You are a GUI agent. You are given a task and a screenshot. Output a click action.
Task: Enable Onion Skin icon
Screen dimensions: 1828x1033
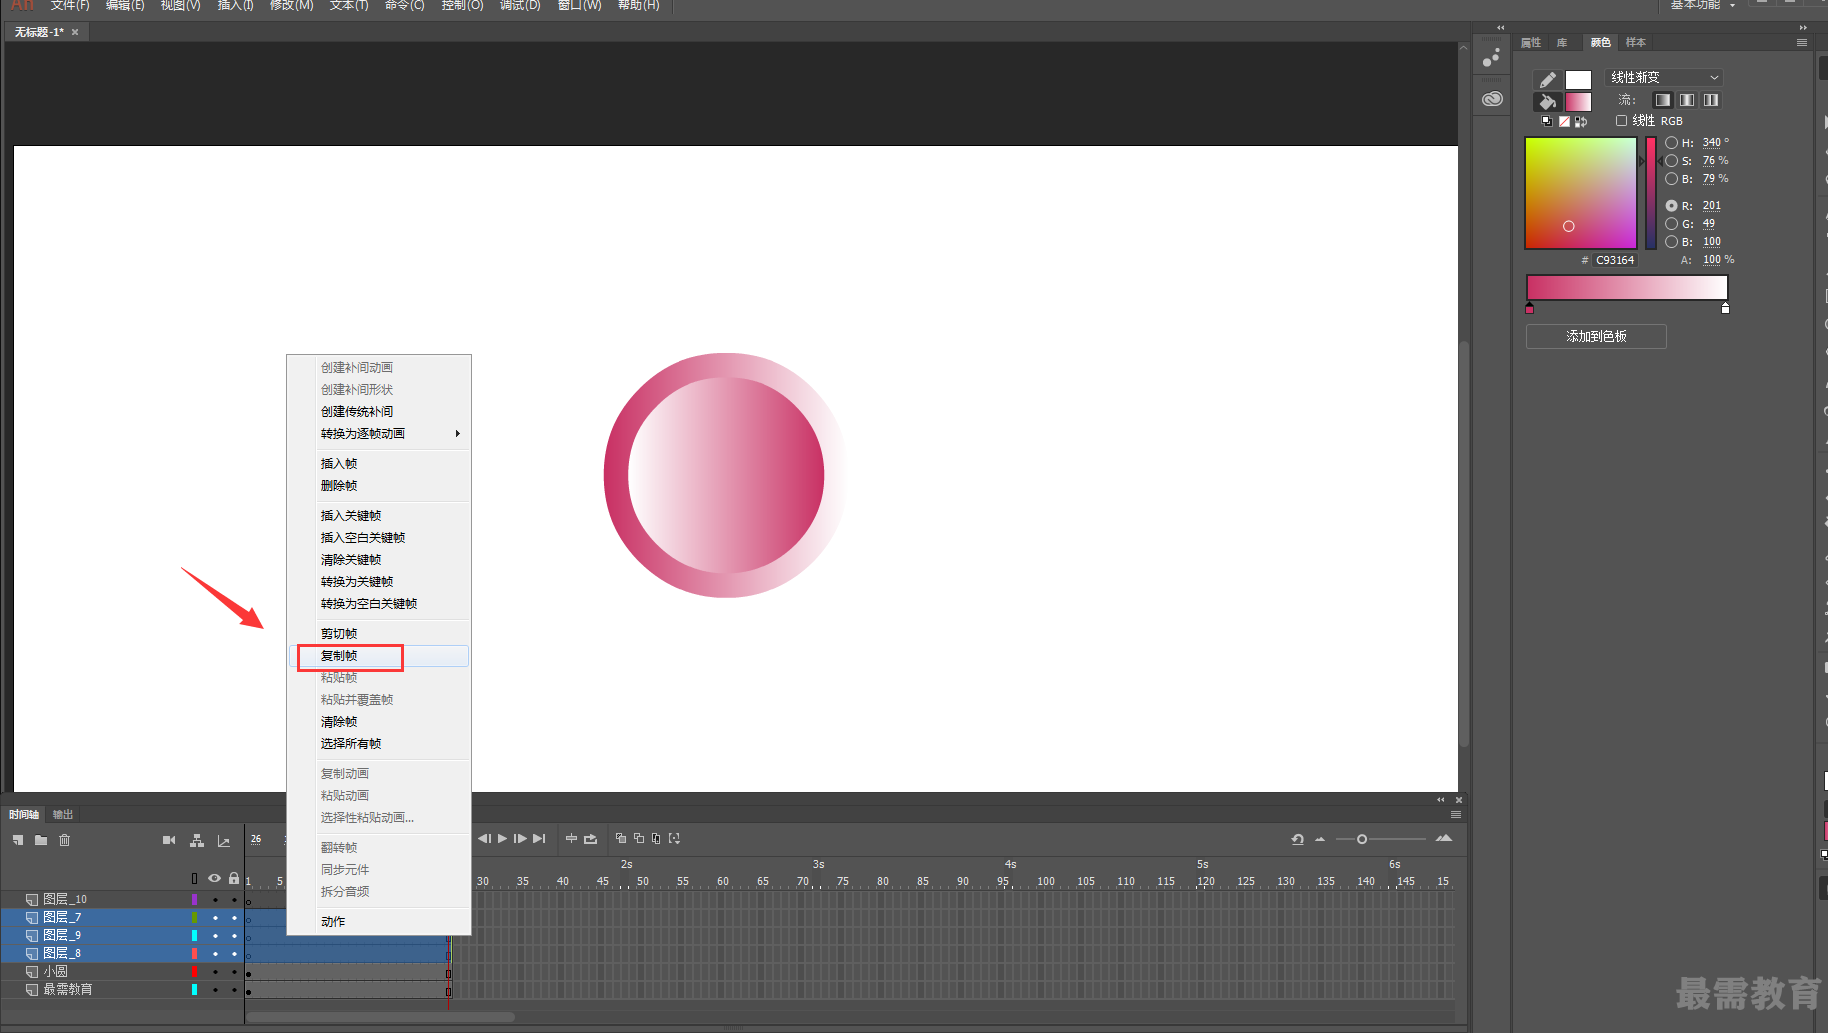click(621, 838)
